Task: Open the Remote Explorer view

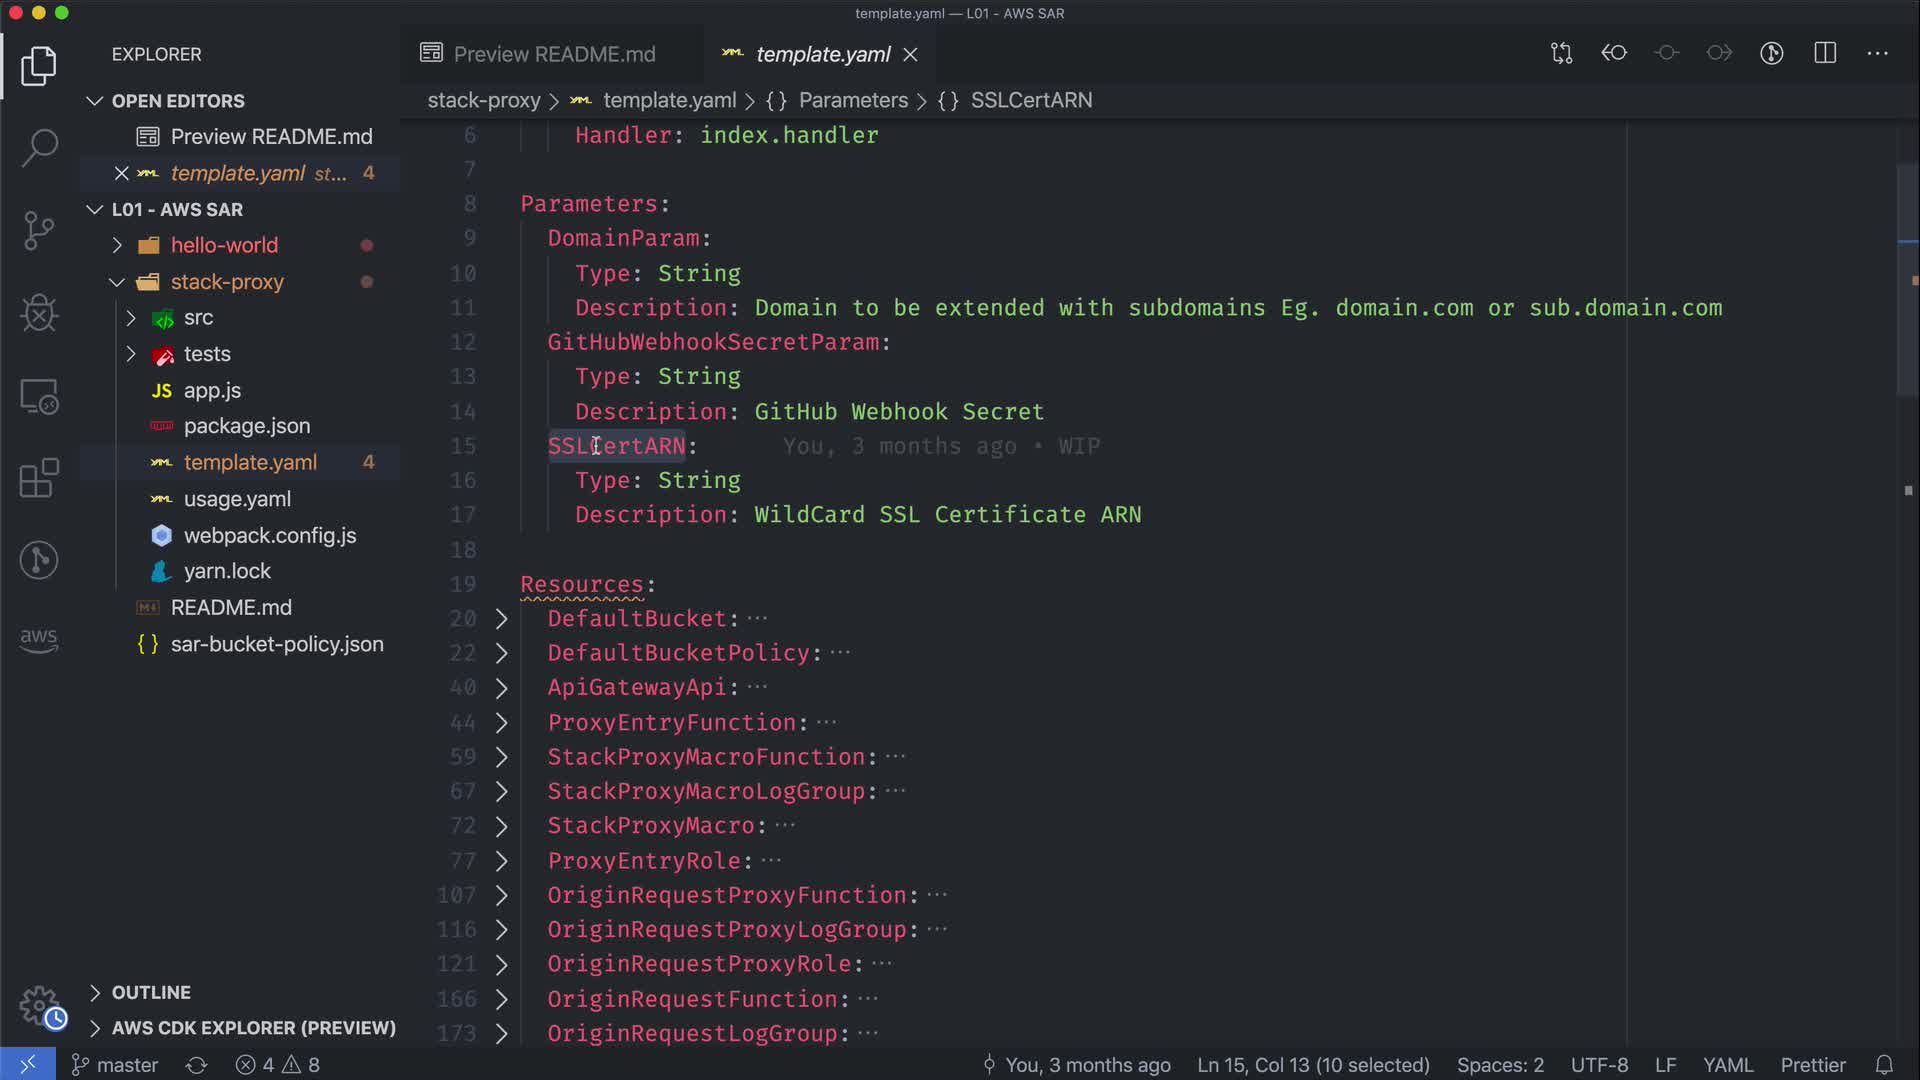Action: click(x=39, y=397)
